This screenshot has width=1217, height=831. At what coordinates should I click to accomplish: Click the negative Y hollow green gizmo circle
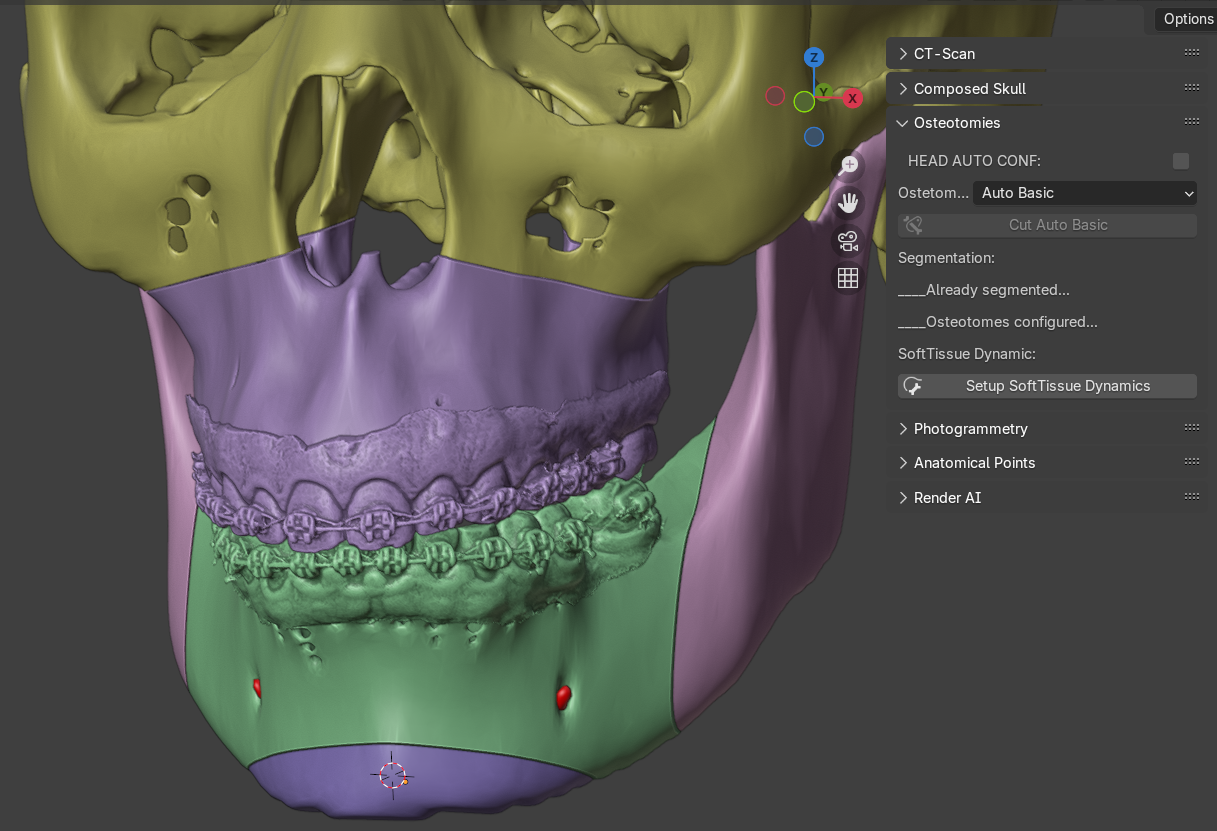click(804, 101)
